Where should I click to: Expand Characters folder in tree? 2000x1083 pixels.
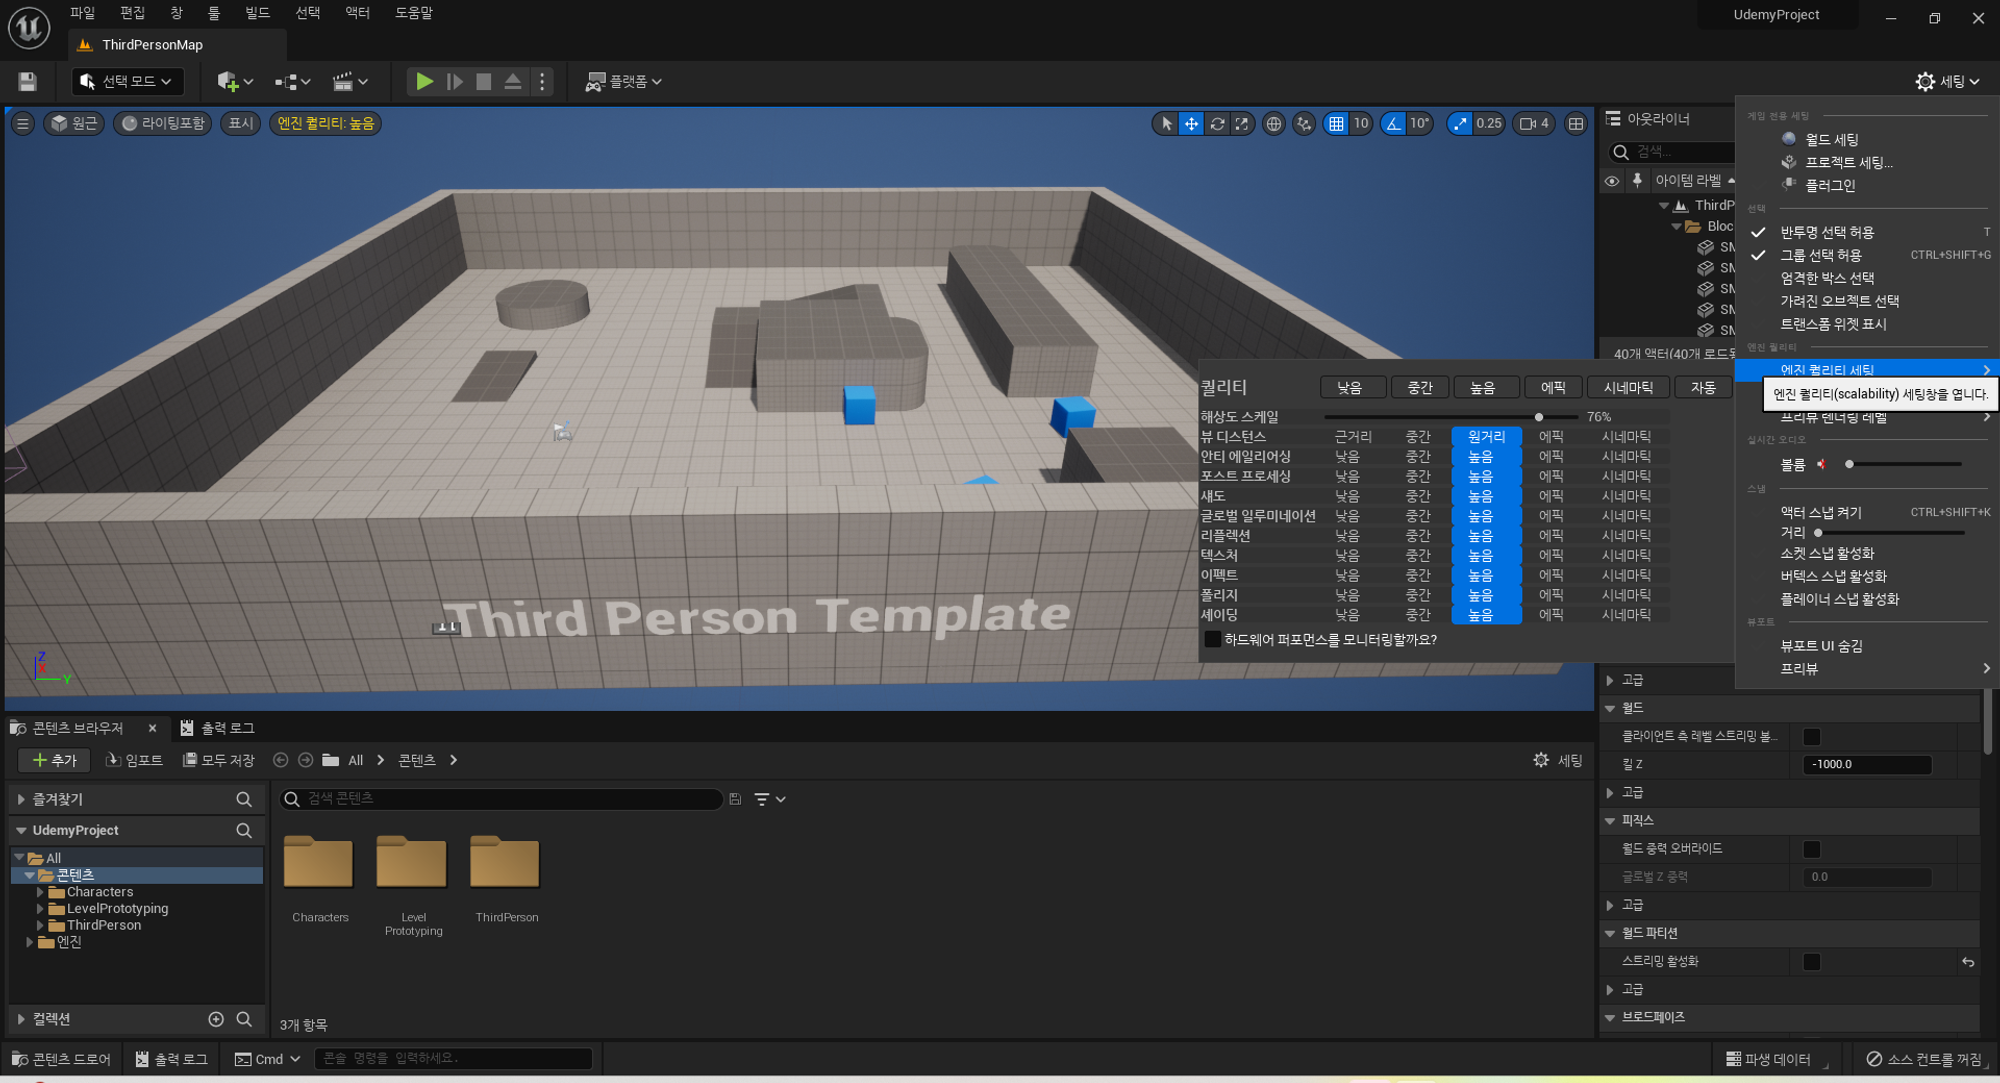(x=40, y=892)
